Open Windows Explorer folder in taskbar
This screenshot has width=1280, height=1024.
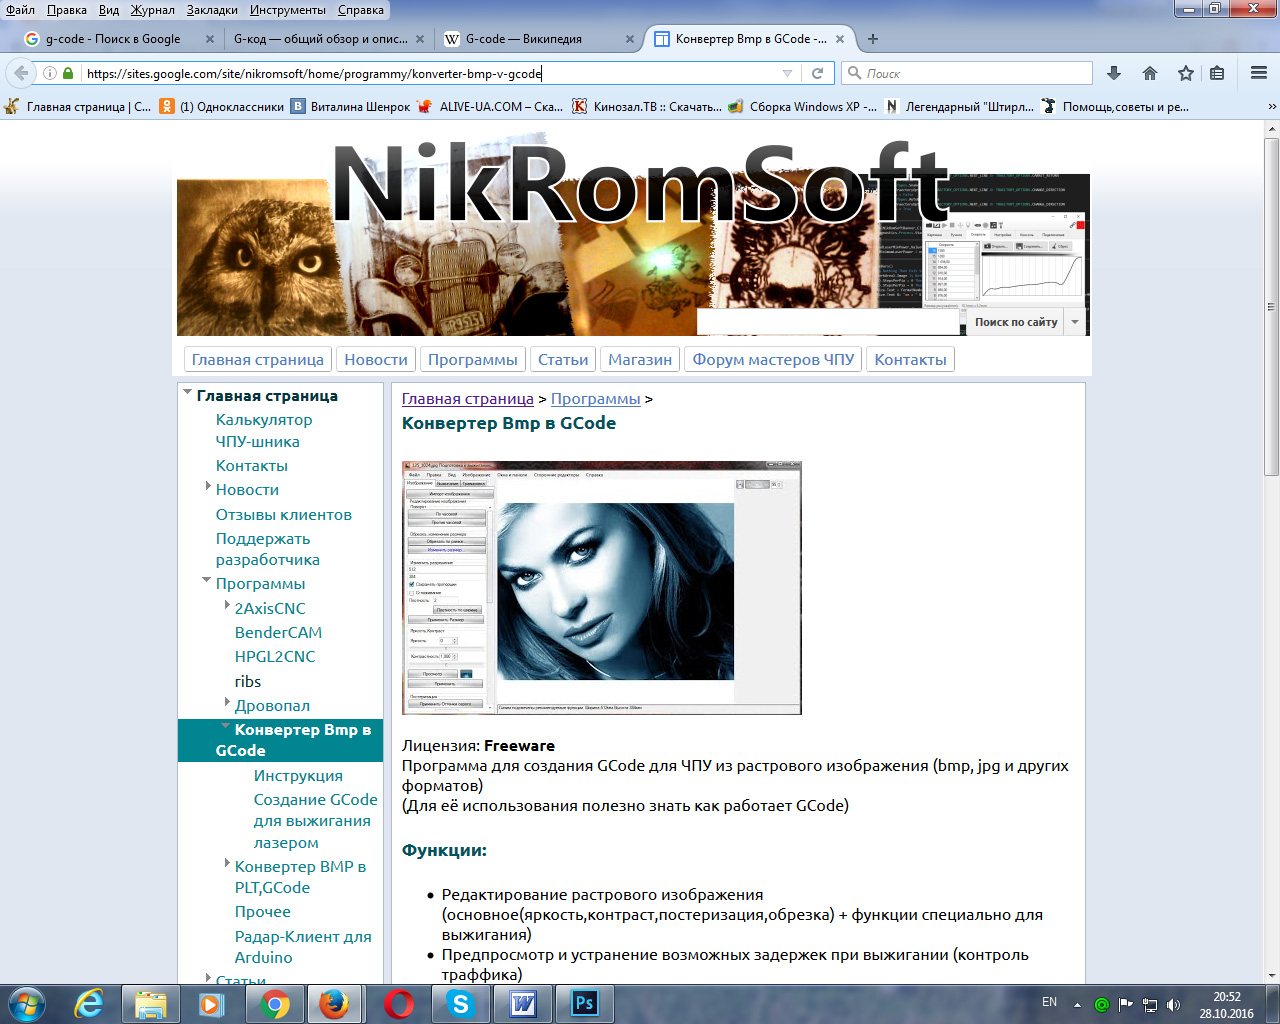[x=150, y=1004]
